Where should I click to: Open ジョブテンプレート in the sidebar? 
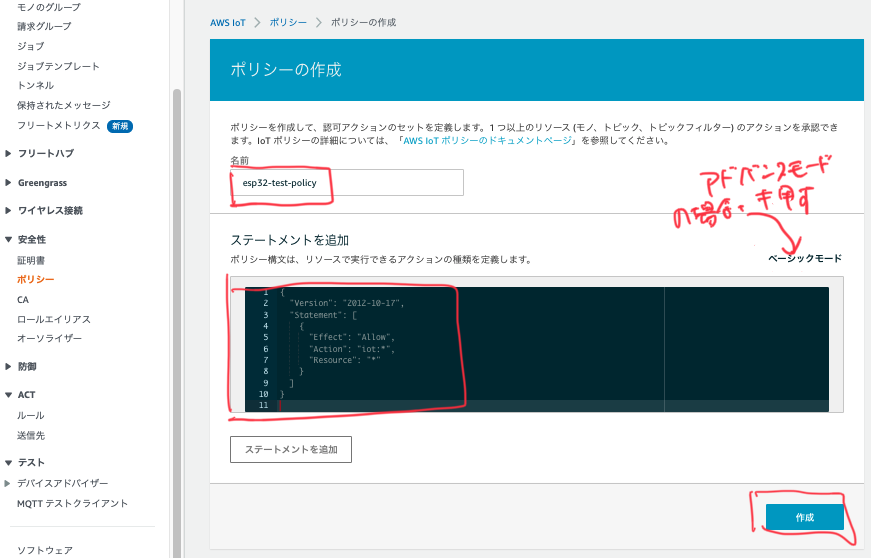tap(58, 66)
